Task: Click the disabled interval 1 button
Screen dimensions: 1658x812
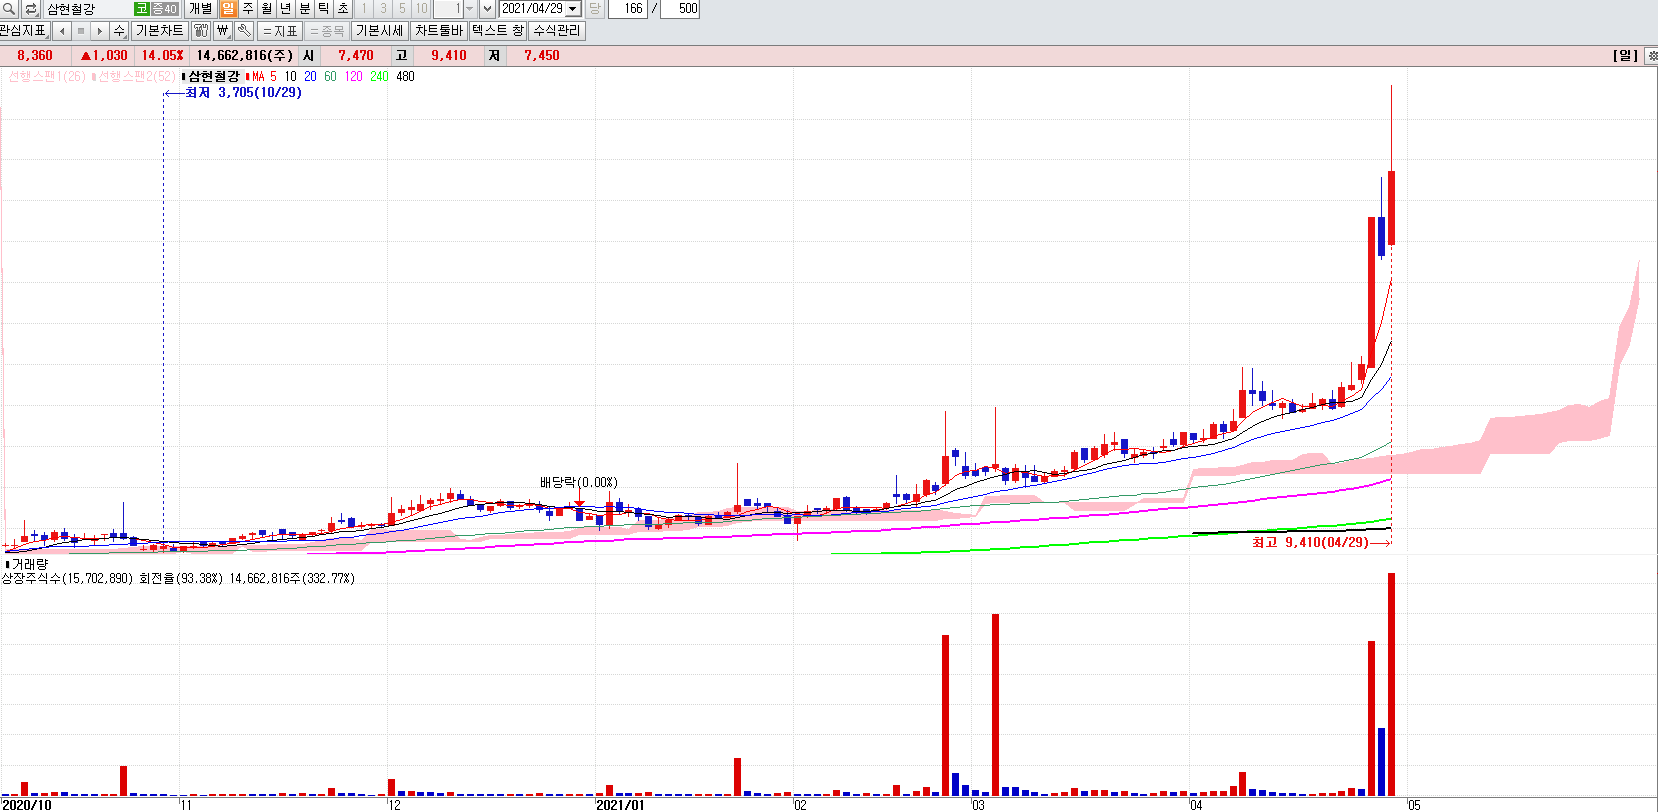Action: tap(364, 8)
